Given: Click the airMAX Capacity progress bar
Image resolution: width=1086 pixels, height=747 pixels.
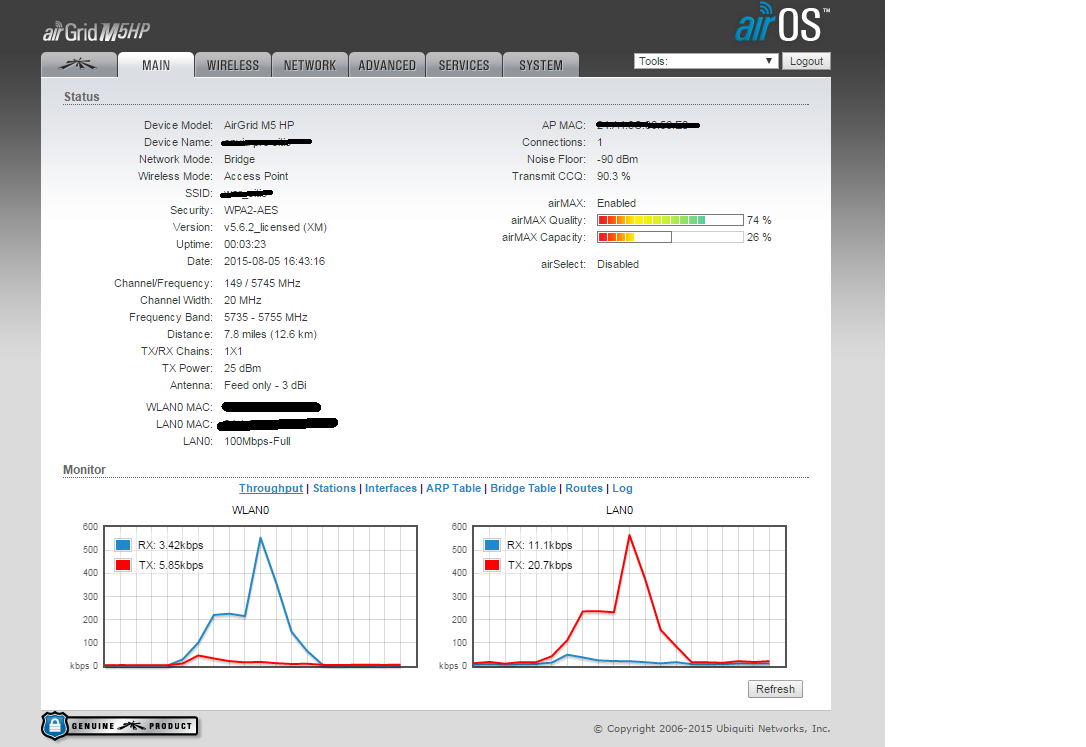Looking at the screenshot, I should pyautogui.click(x=670, y=237).
